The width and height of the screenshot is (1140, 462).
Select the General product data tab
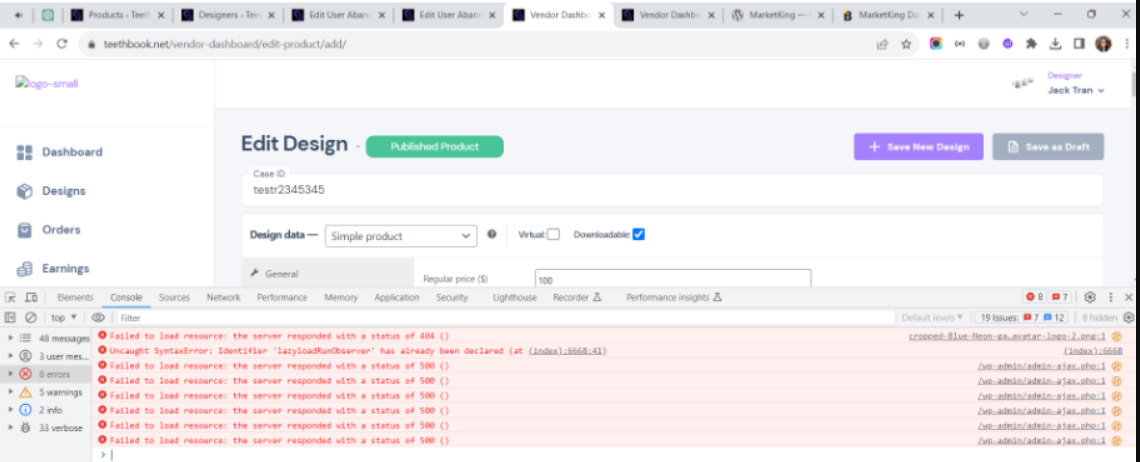click(327, 274)
